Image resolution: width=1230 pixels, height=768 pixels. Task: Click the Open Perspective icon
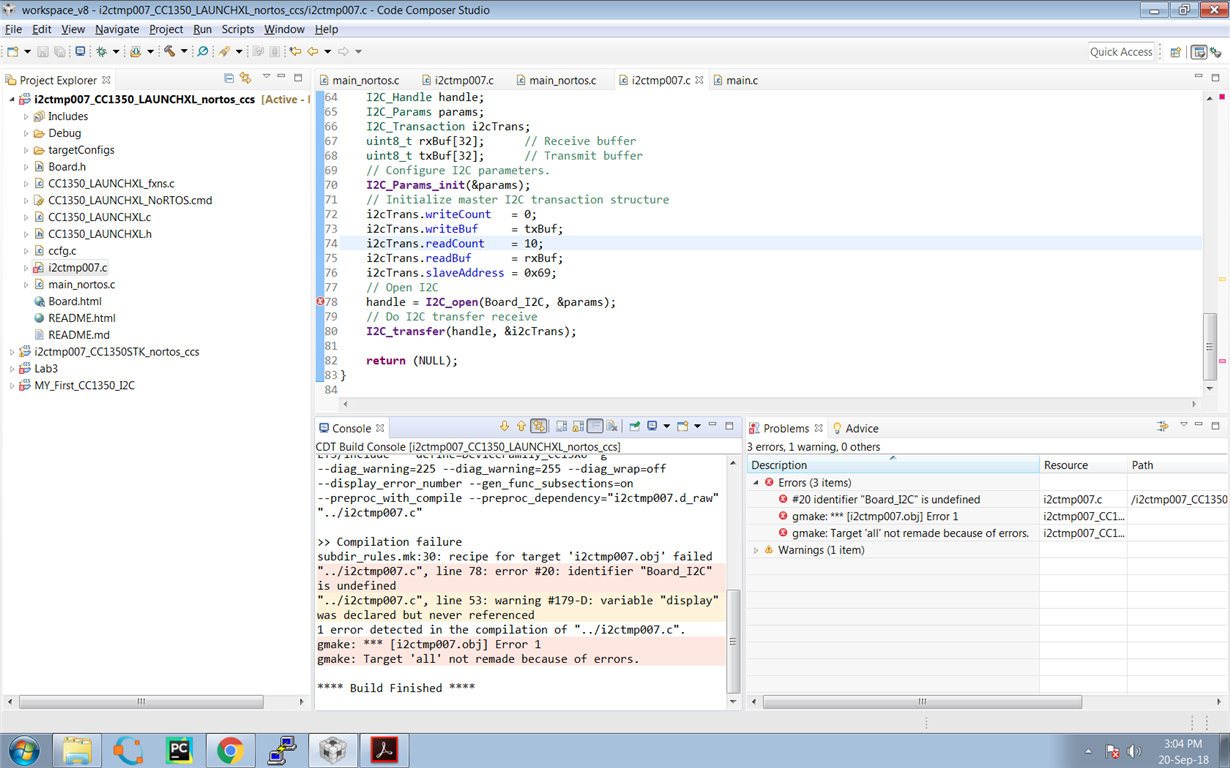click(1176, 52)
